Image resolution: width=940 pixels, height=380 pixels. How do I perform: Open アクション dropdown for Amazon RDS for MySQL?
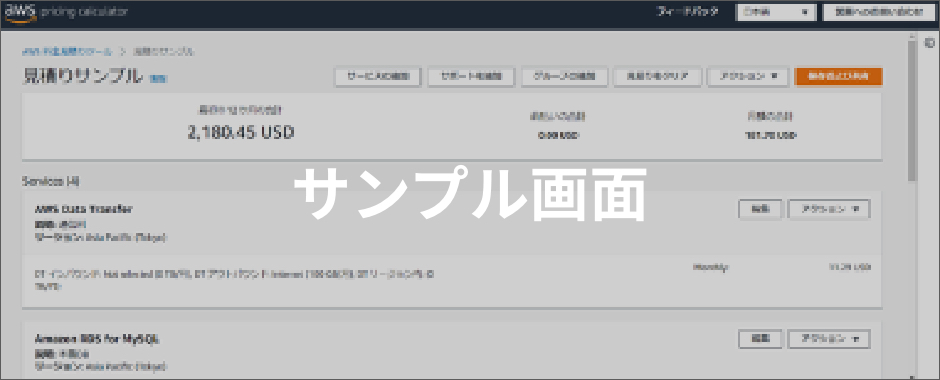tap(828, 339)
